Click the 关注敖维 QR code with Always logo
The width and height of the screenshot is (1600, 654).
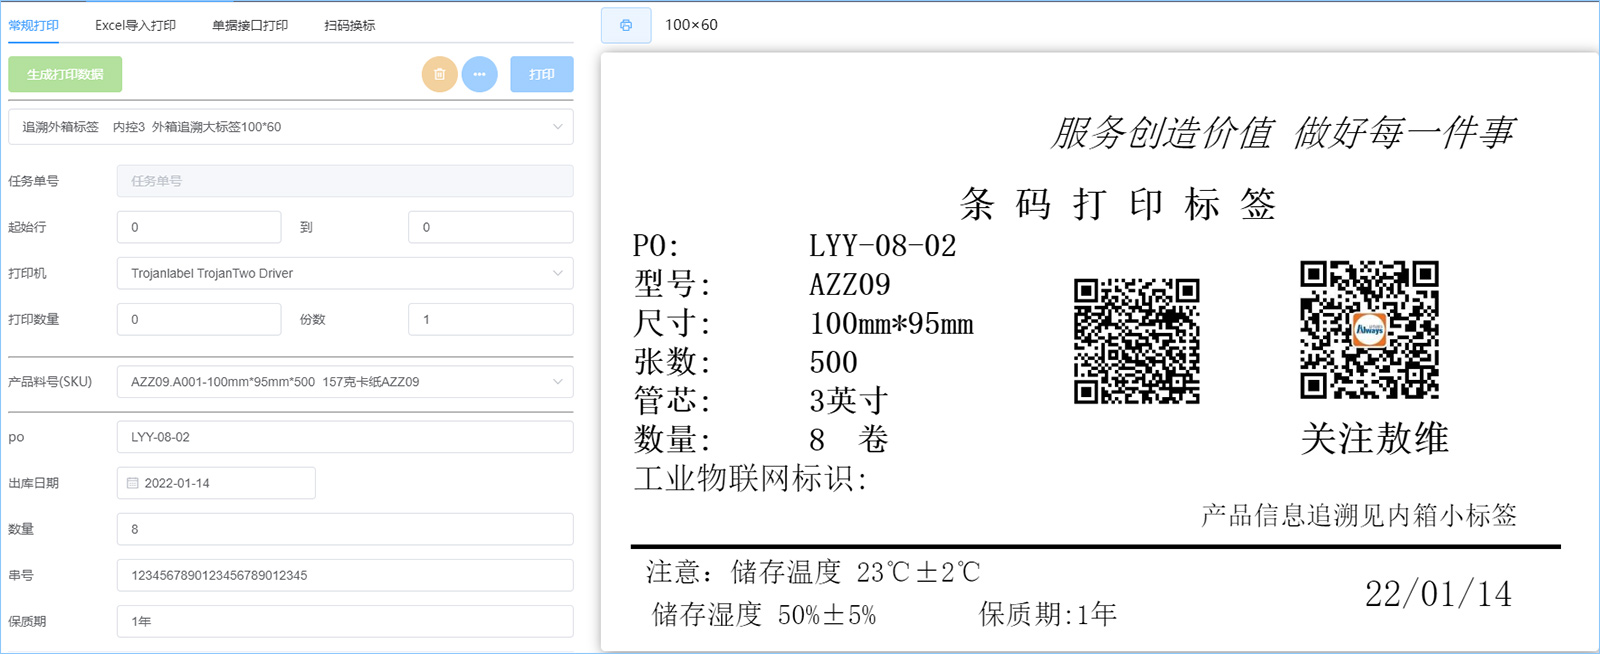coord(1369,330)
